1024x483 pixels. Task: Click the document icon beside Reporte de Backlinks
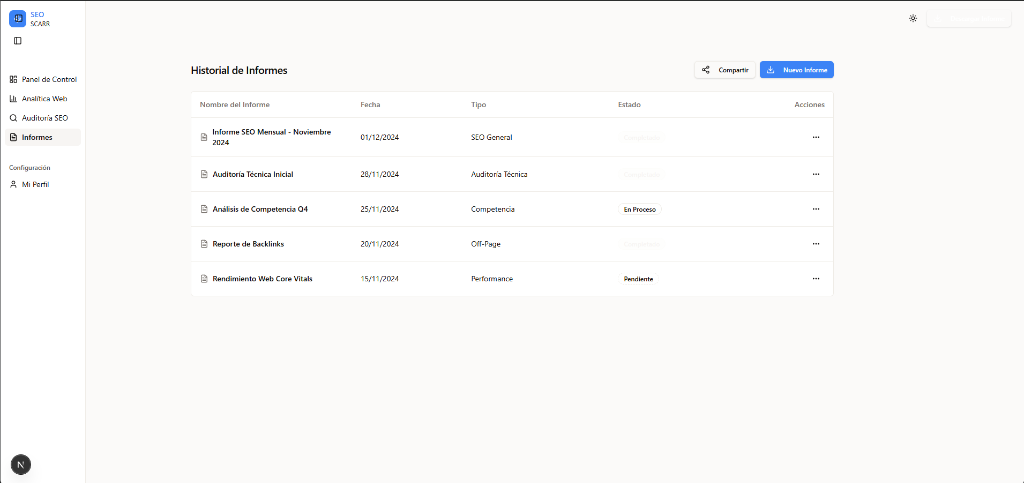(204, 244)
